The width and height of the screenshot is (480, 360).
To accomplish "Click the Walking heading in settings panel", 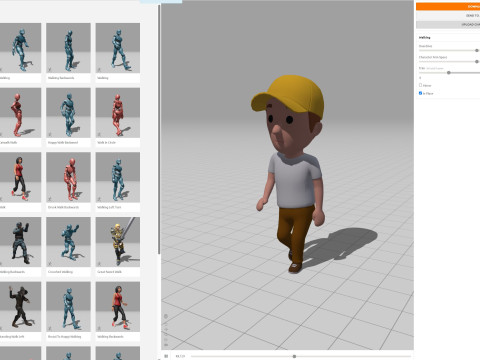I will point(424,38).
